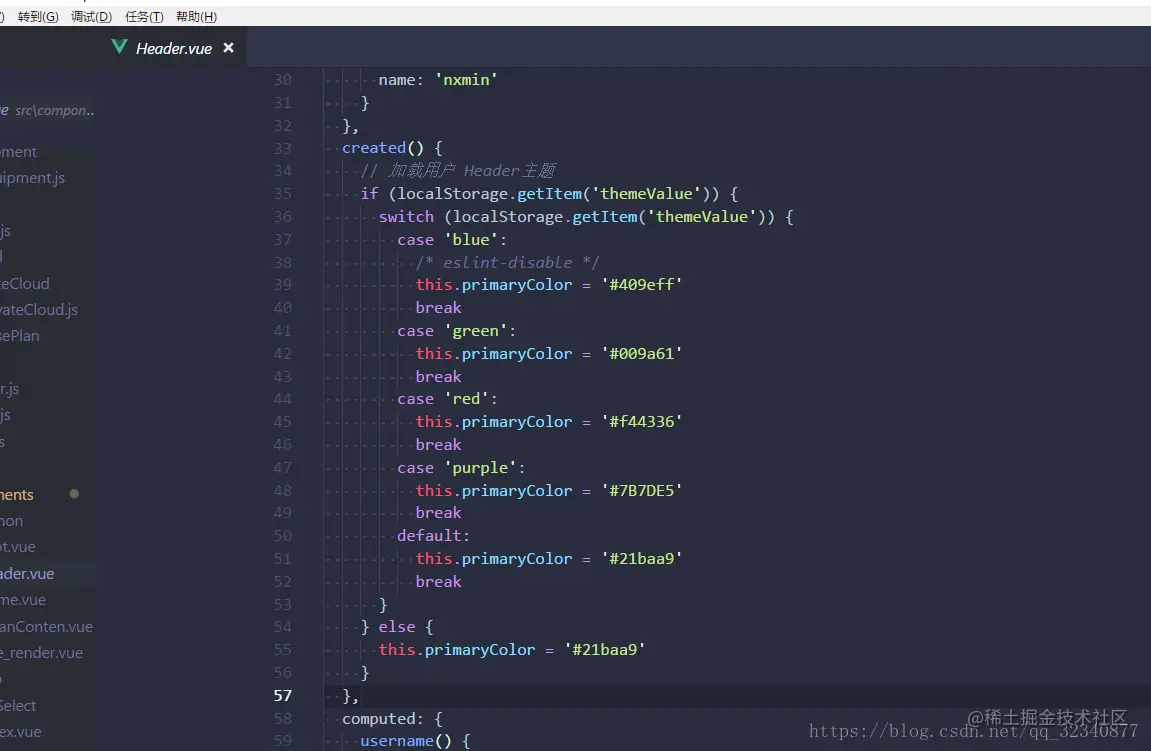Click line number 57 in the gutter
The image size is (1151, 751).
pyautogui.click(x=283, y=695)
